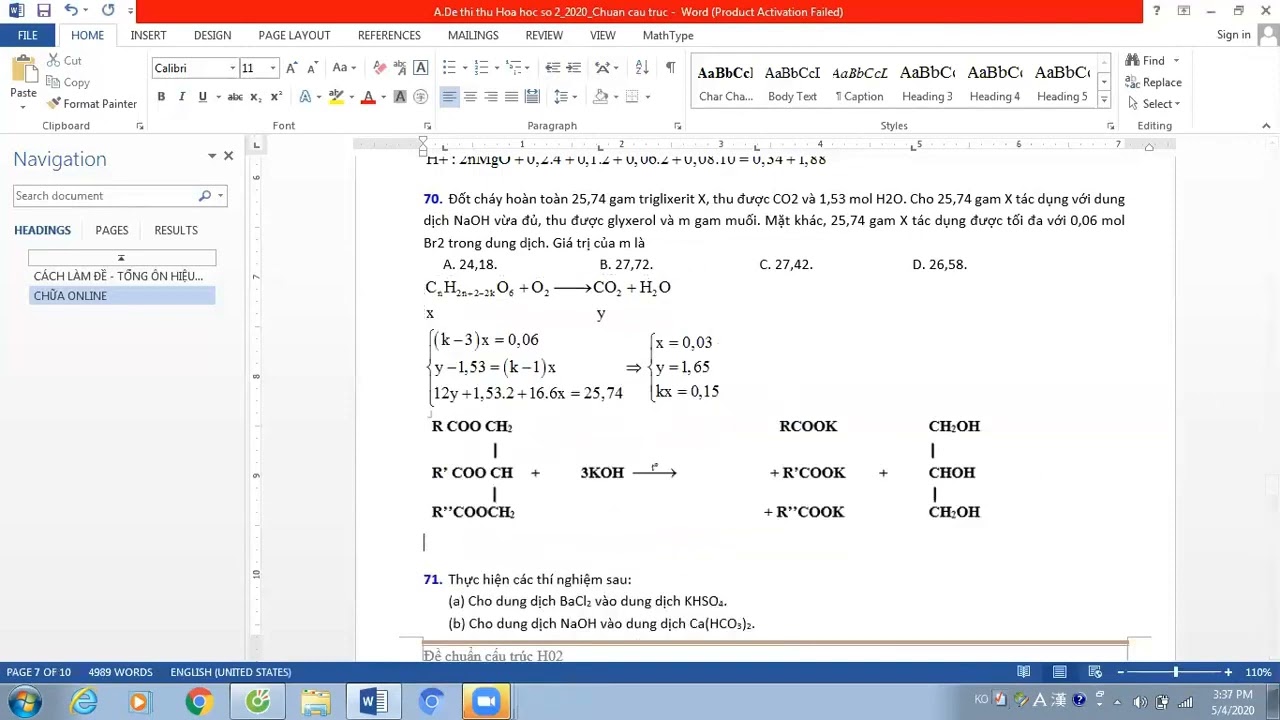
Task: Select CHỮA ONLINE heading
Action: [x=122, y=296]
